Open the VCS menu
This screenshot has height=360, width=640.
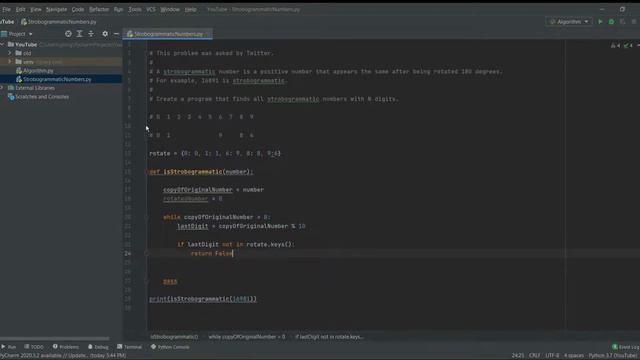[x=151, y=9]
